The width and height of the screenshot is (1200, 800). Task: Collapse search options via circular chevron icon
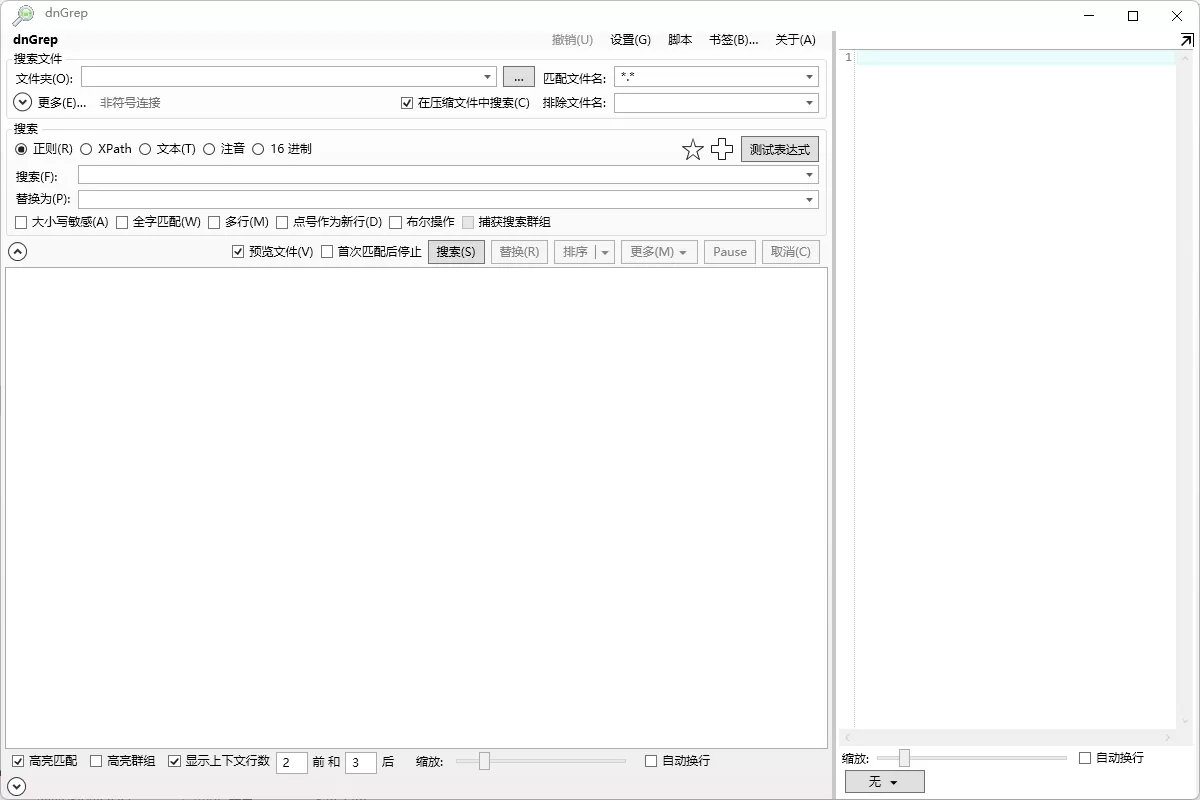(17, 251)
